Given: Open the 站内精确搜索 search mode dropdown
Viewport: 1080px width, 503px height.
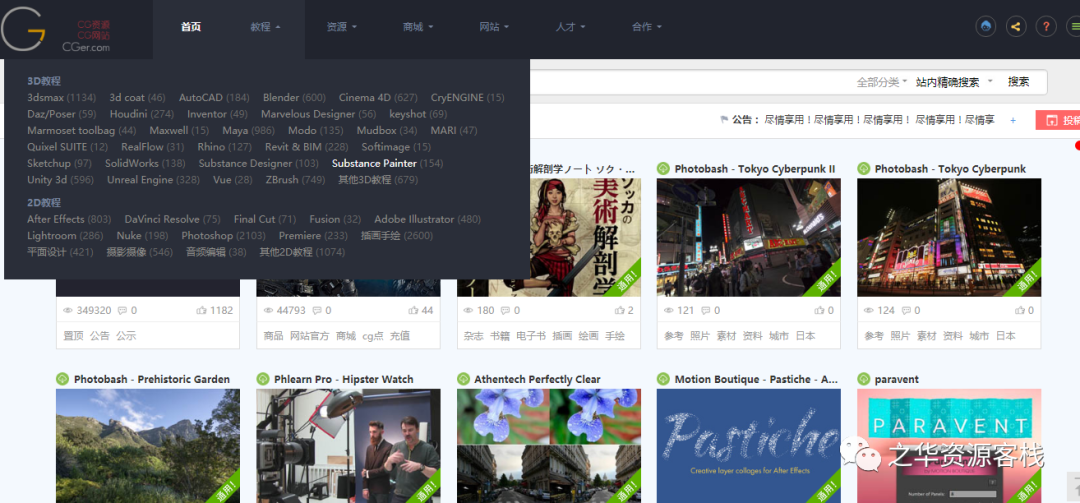Looking at the screenshot, I should click(x=954, y=82).
